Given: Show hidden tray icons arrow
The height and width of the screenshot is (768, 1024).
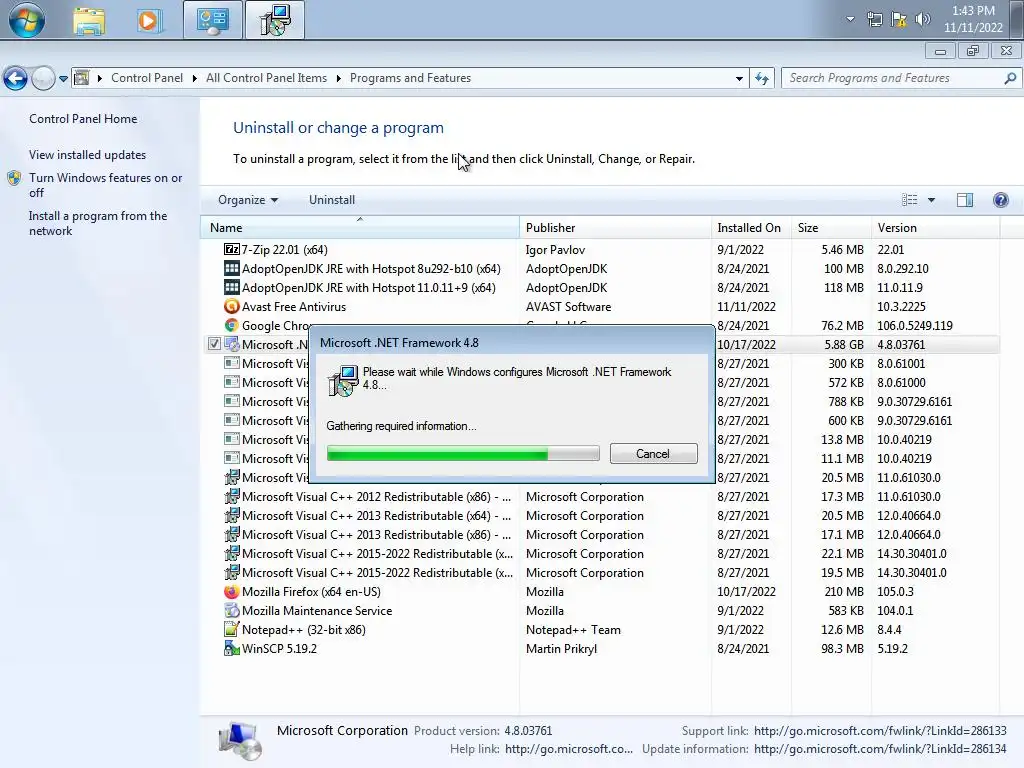Looking at the screenshot, I should (850, 19).
